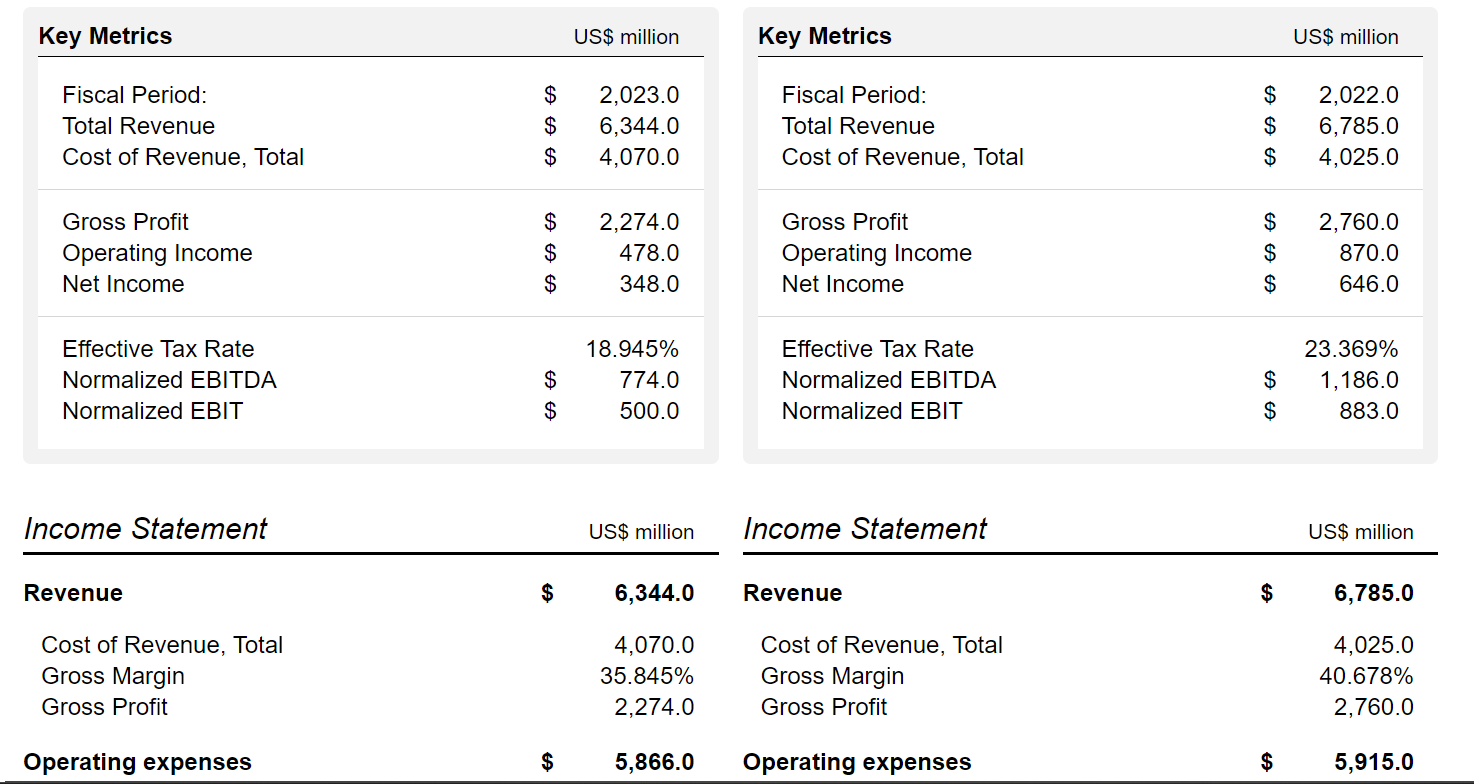1474x784 pixels.
Task: Select Operating Income value 478.0
Action: coord(649,253)
